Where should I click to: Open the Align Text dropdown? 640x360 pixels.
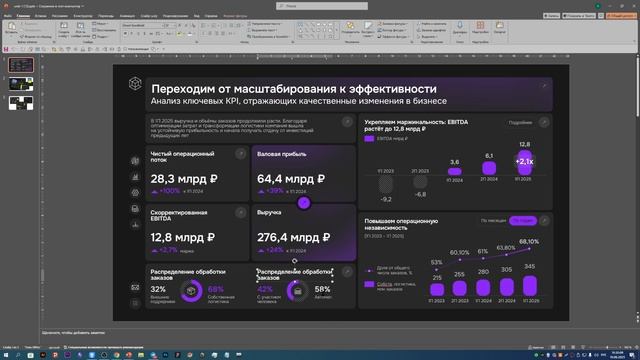pyautogui.click(x=262, y=30)
